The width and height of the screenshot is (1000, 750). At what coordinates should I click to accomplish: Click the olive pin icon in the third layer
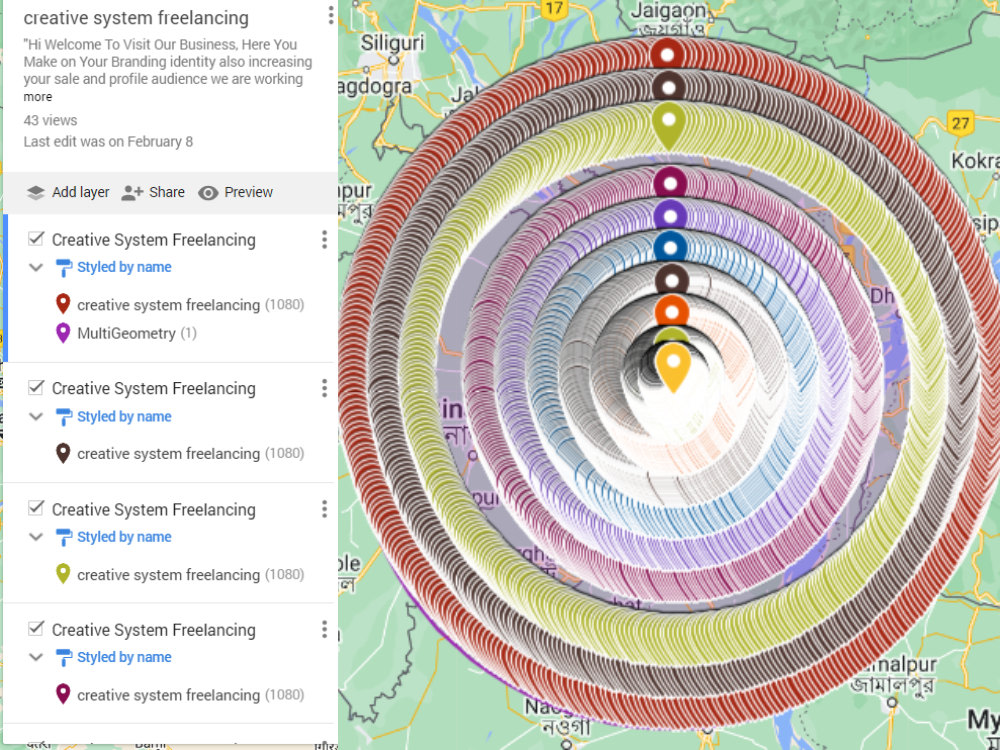pos(63,574)
